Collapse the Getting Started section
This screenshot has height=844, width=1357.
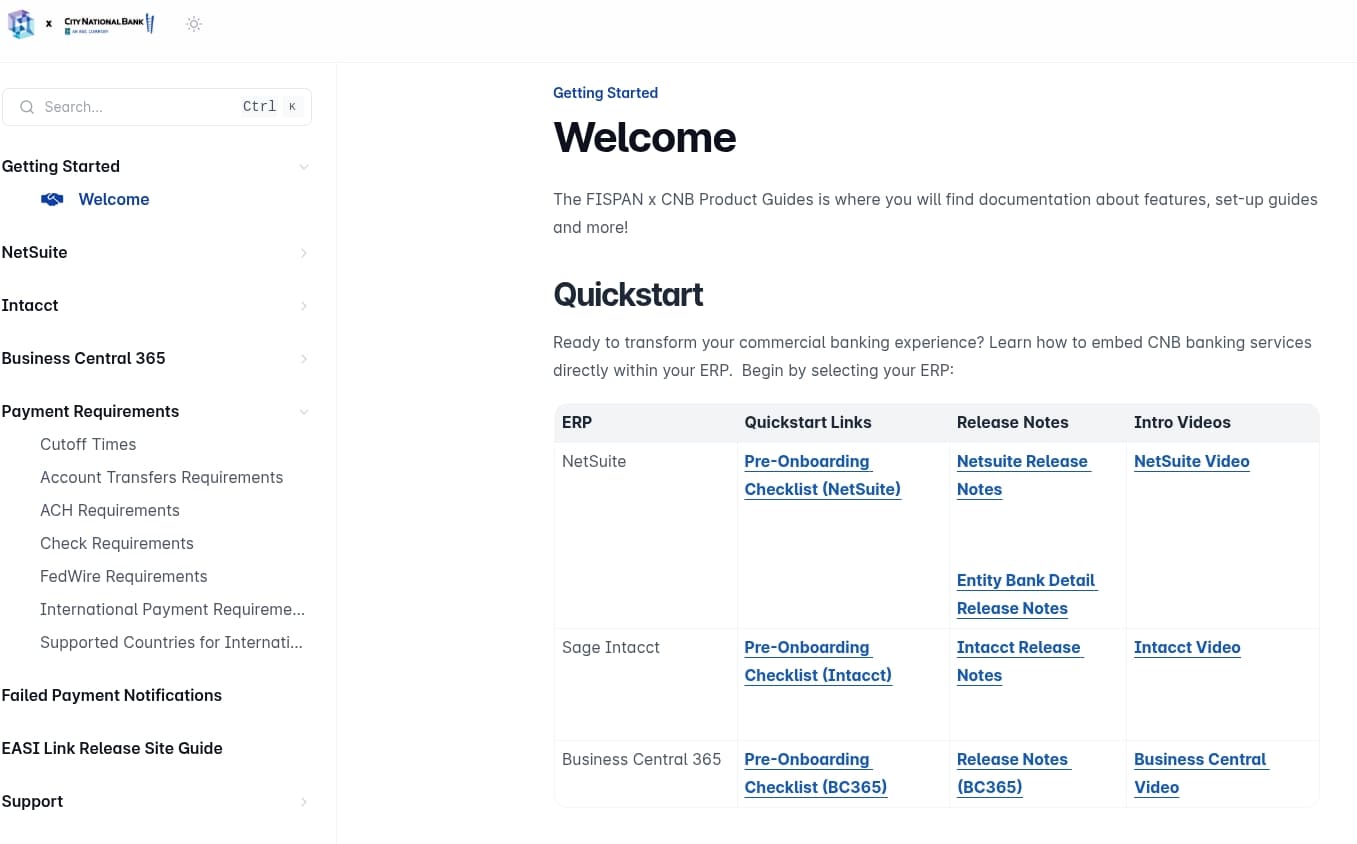pos(304,167)
